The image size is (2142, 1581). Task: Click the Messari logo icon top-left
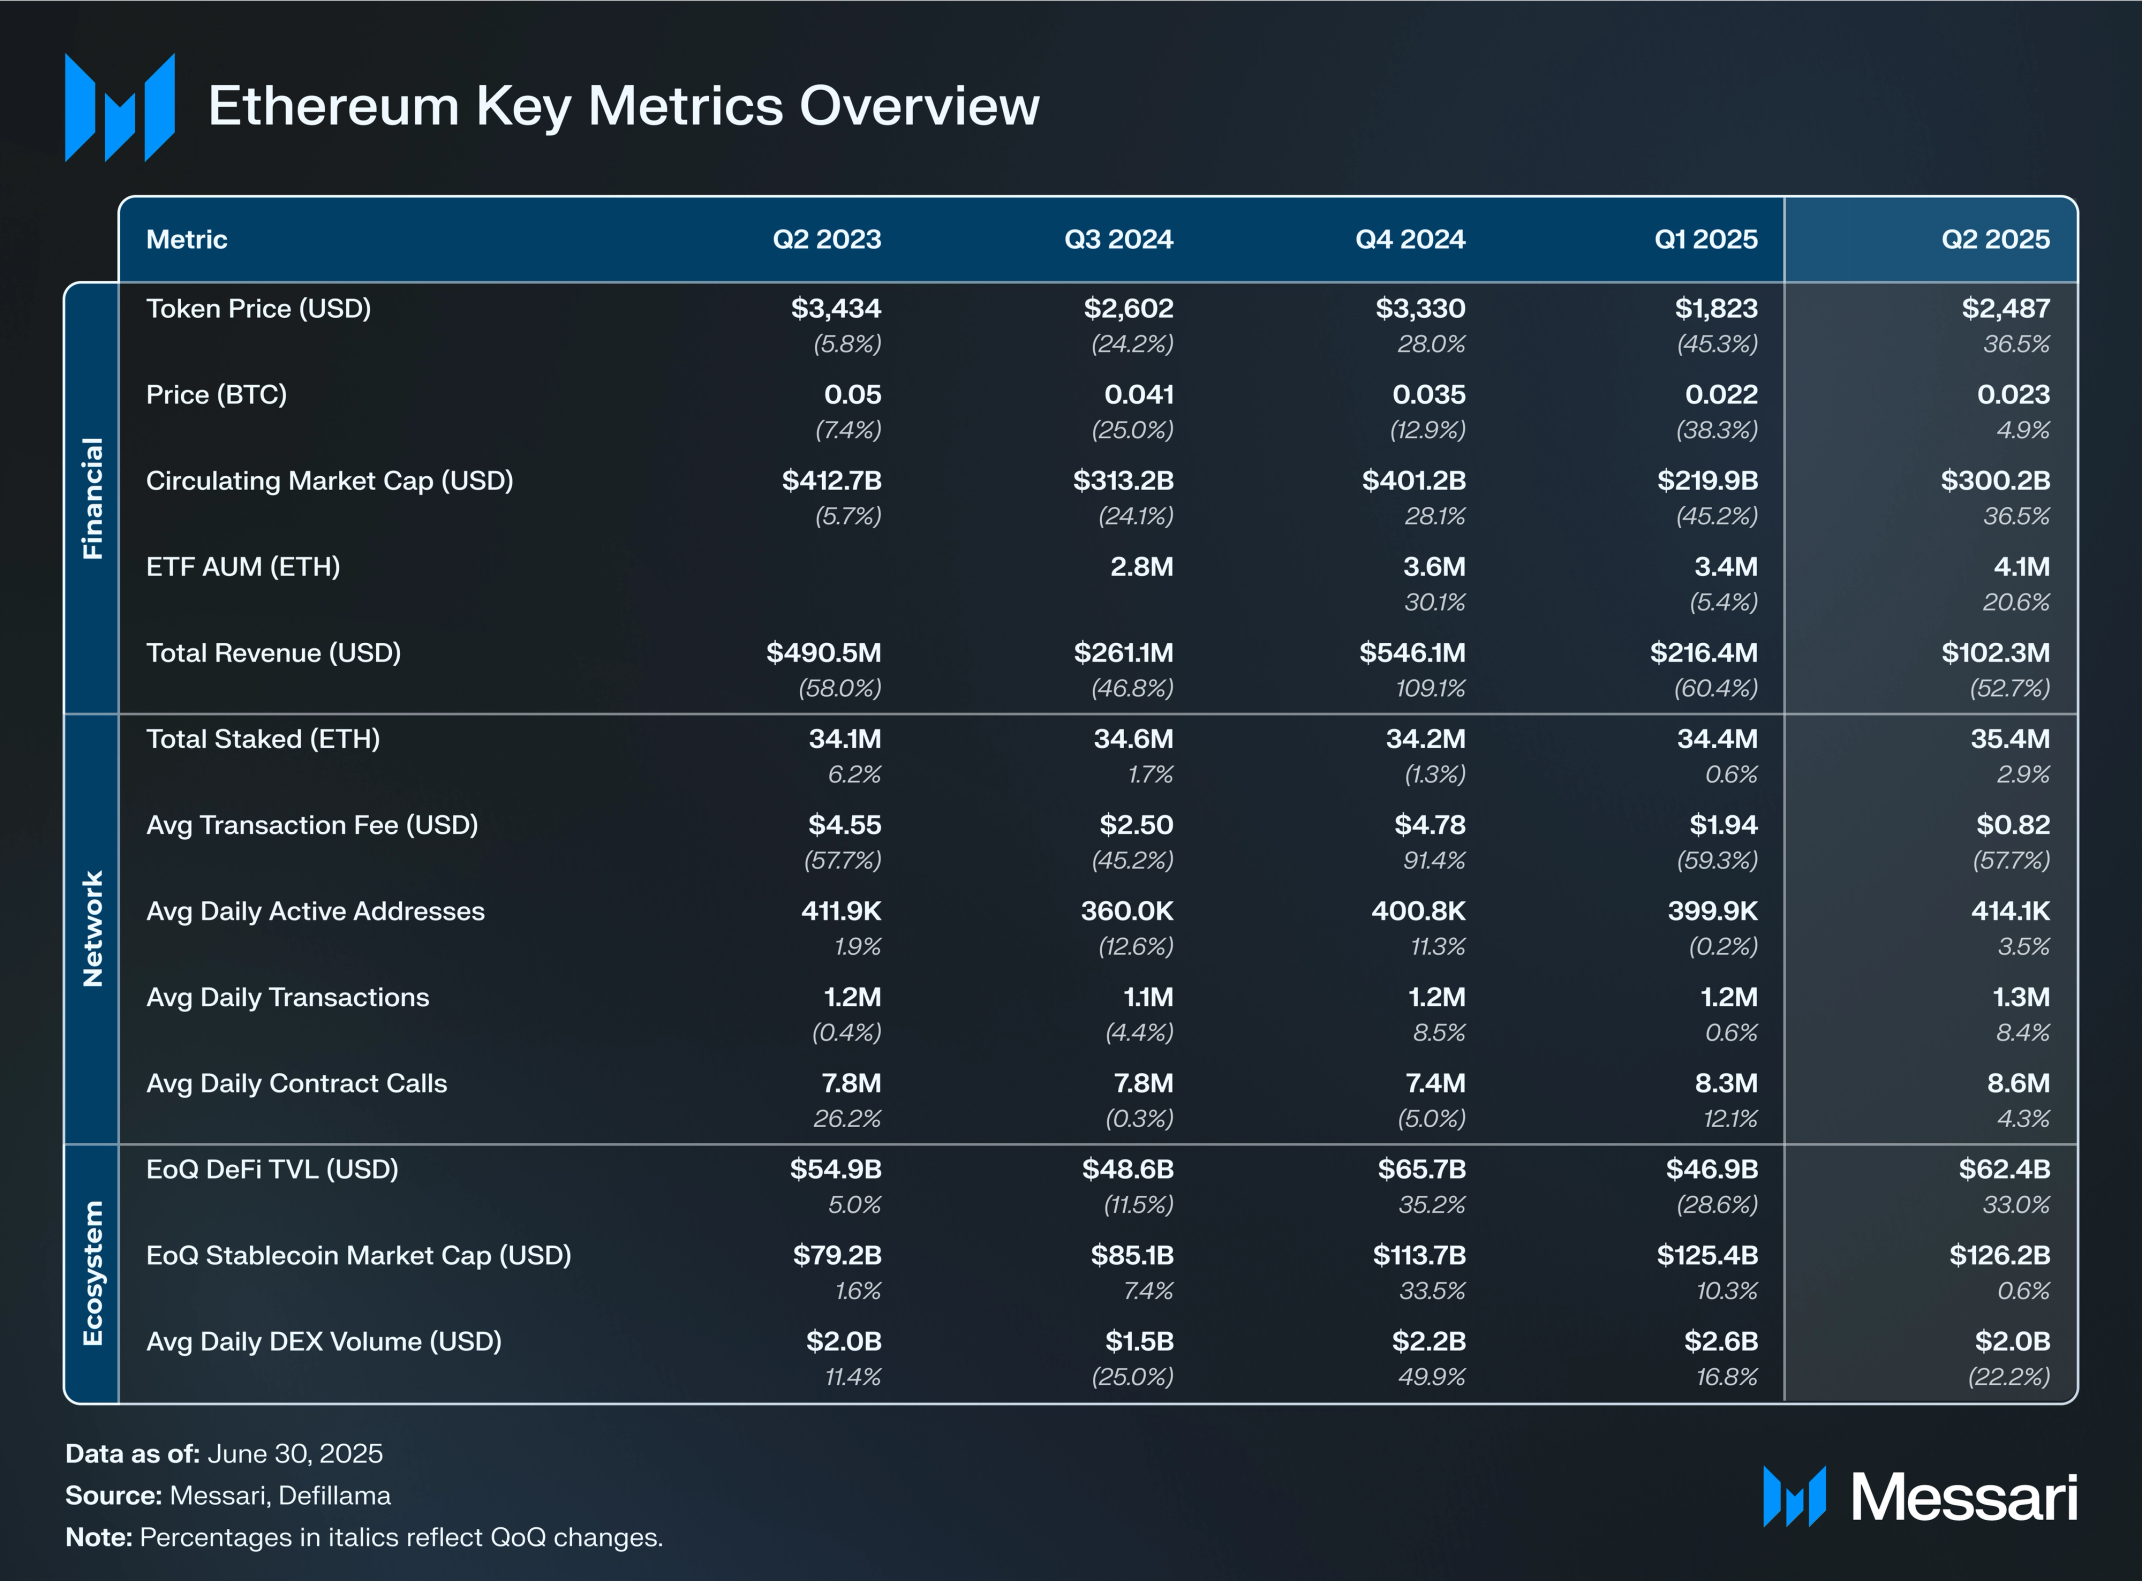119,108
